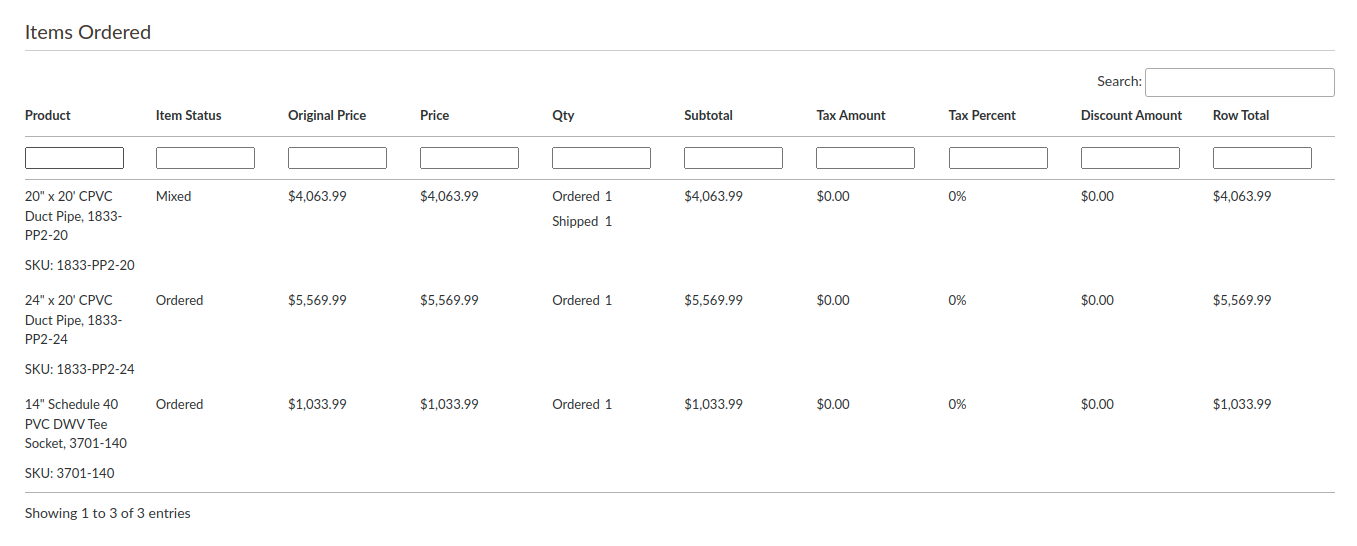Viewport: 1357px width, 546px height.
Task: Sort by the Row Total header
Action: click(1241, 116)
